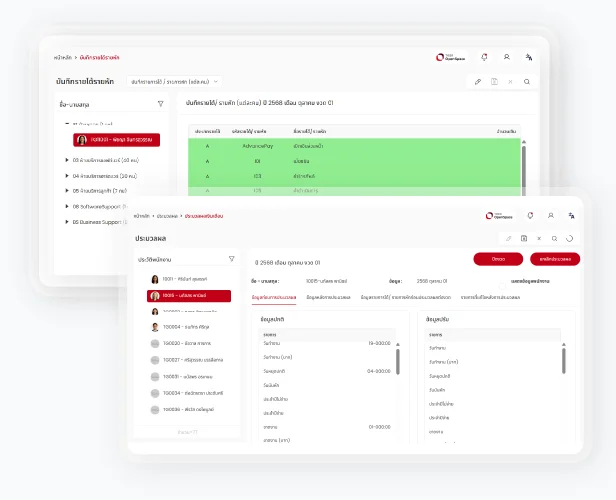The image size is (616, 500).
Task: Expand the 05 Business Support node
Action: (67, 222)
